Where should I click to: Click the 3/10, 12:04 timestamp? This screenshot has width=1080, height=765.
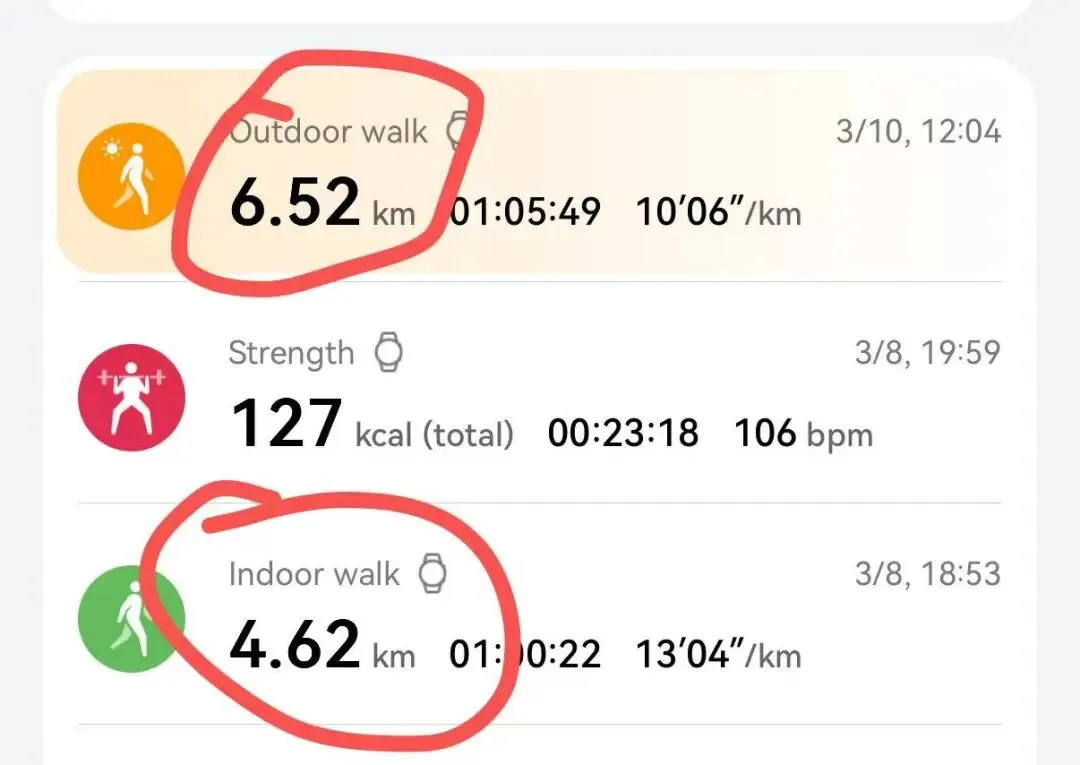tap(918, 131)
